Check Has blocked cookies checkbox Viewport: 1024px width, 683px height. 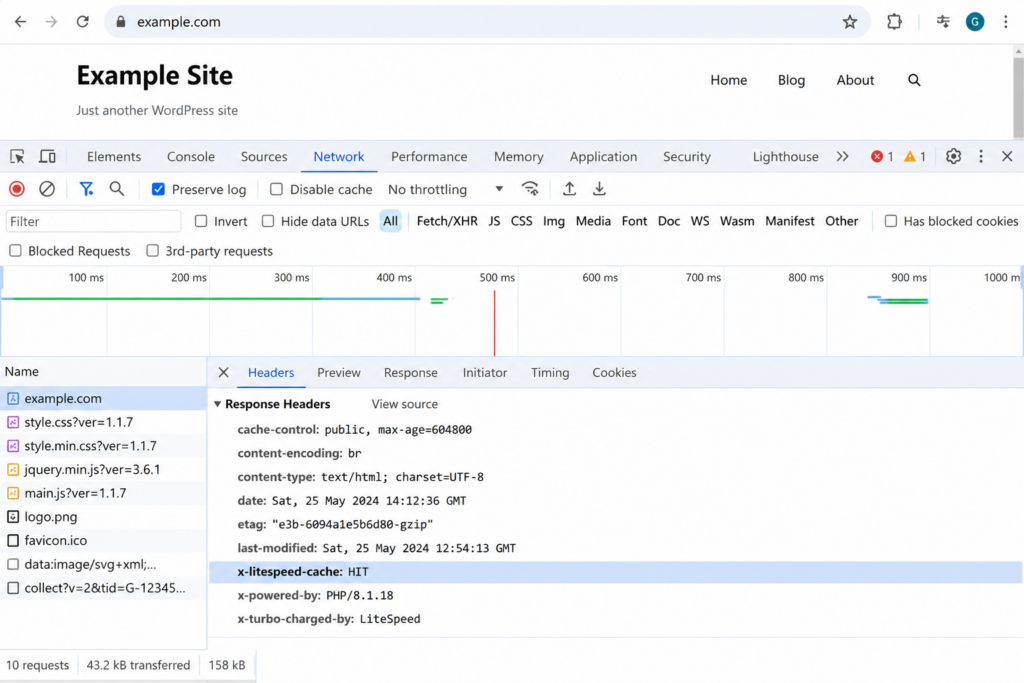tap(891, 221)
